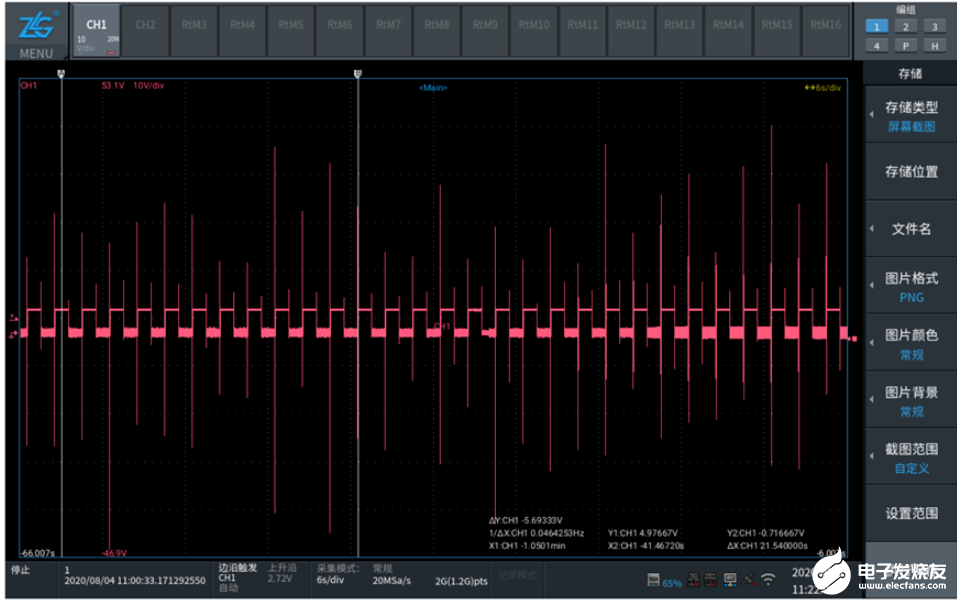Toggle the P group button

(906, 46)
